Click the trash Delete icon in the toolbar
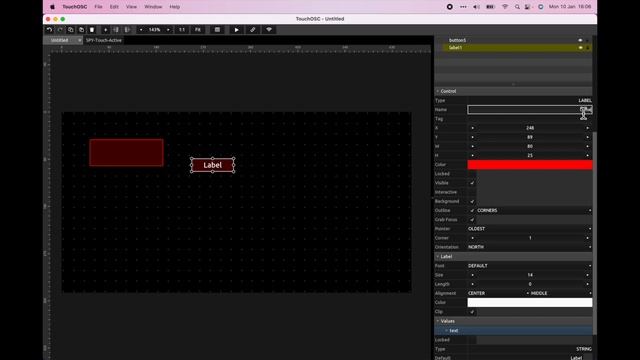Screen dimensions: 640x360 (x=92, y=30)
